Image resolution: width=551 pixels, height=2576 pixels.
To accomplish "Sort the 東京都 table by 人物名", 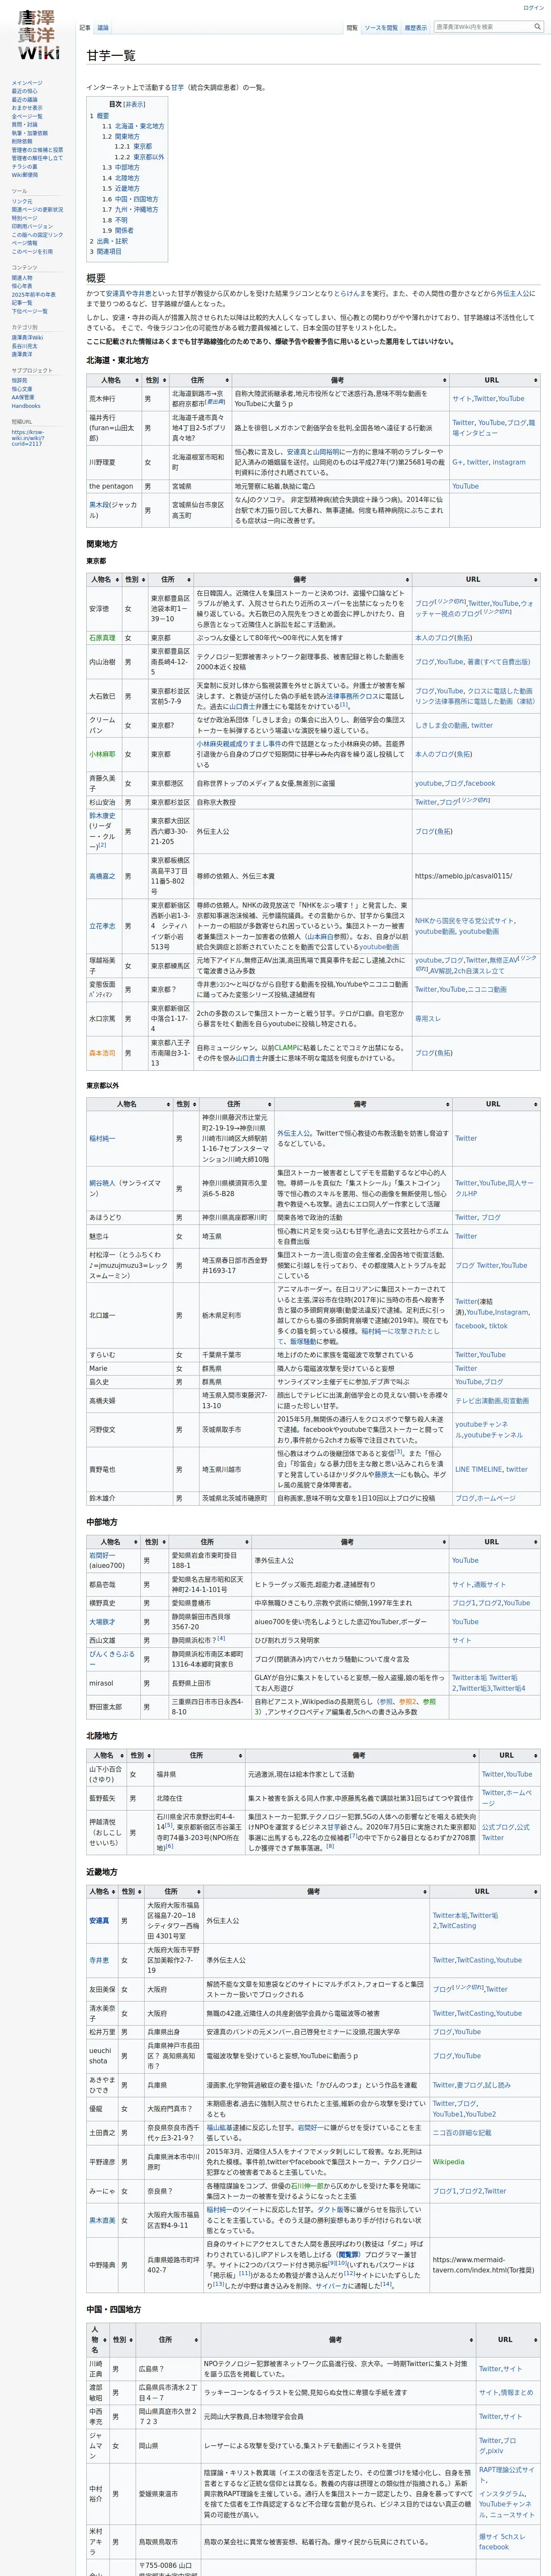I will click(x=104, y=579).
